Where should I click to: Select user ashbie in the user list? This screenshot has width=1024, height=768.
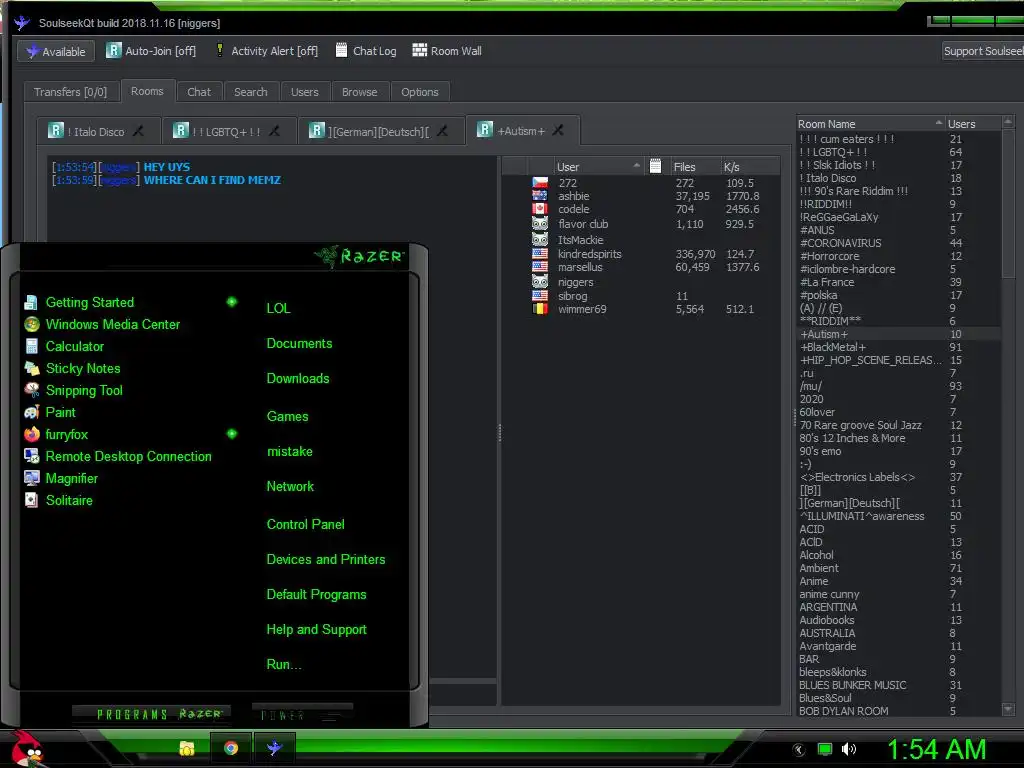573,196
